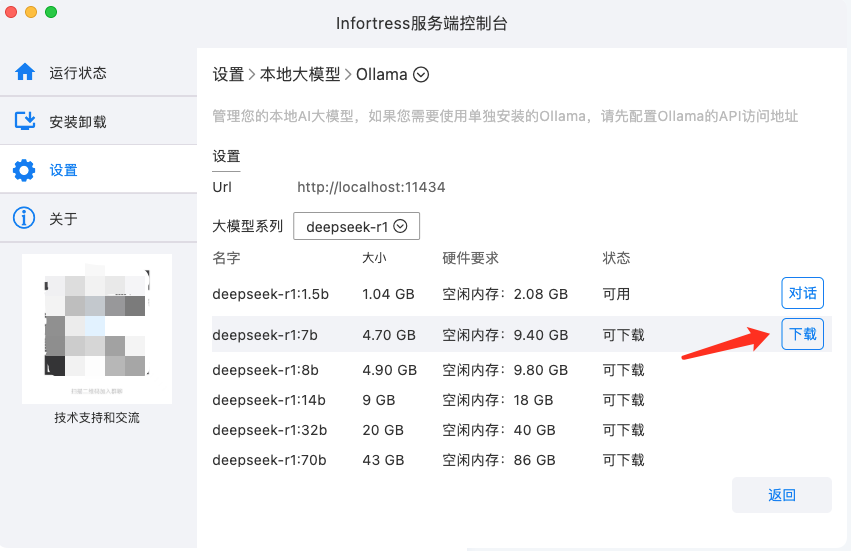Image resolution: width=851 pixels, height=551 pixels.
Task: Click the 可下载 status of deepseek-r1:14b
Action: tap(623, 400)
